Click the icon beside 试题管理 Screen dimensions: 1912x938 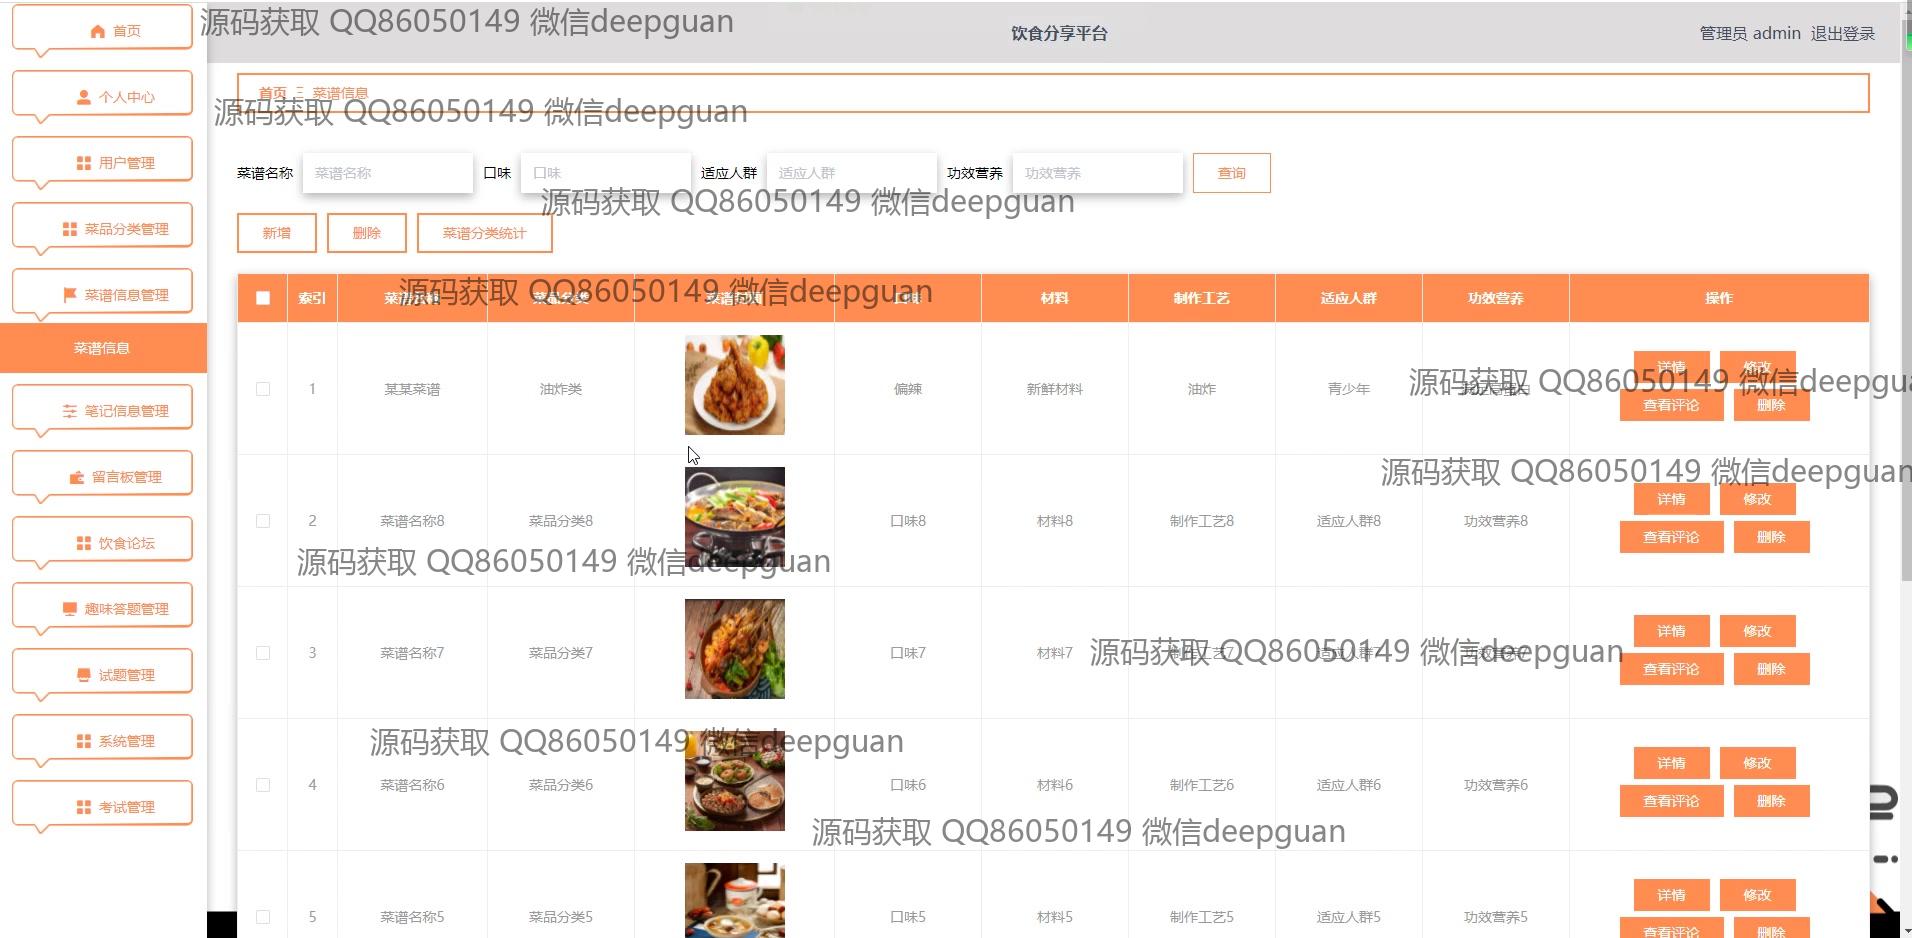pos(84,675)
